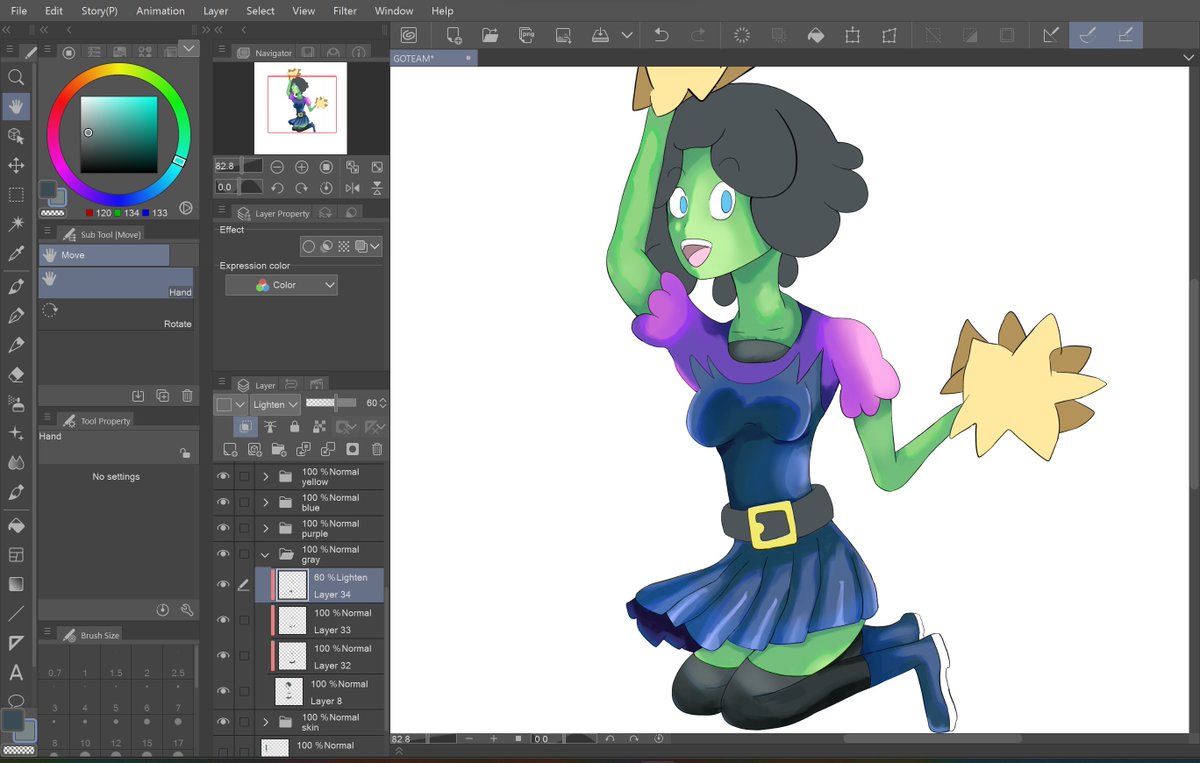Open file using the folder icon
This screenshot has height=763, width=1200.
[x=490, y=35]
